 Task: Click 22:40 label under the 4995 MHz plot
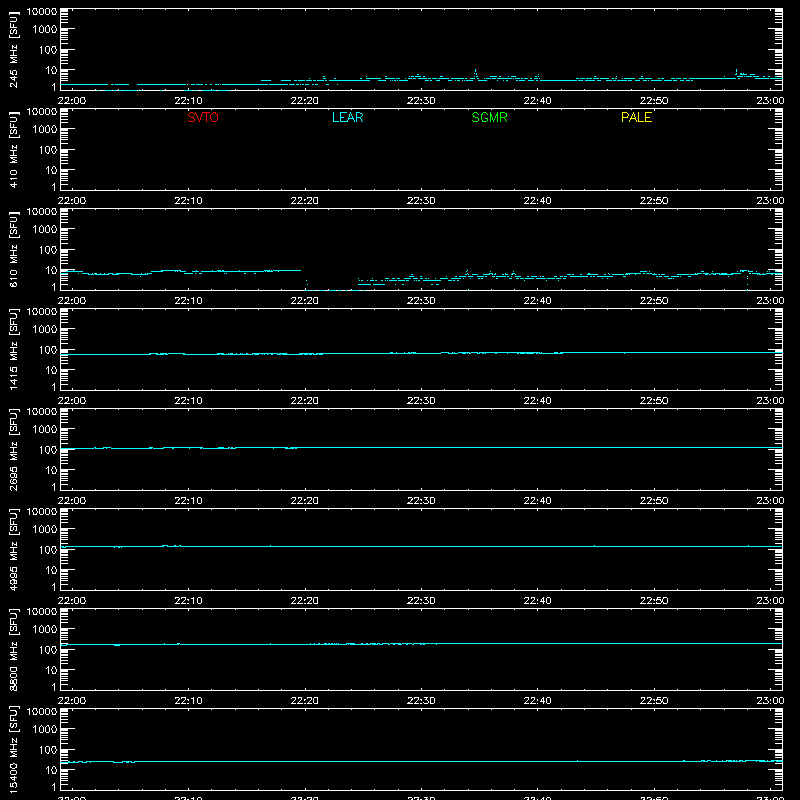click(537, 601)
